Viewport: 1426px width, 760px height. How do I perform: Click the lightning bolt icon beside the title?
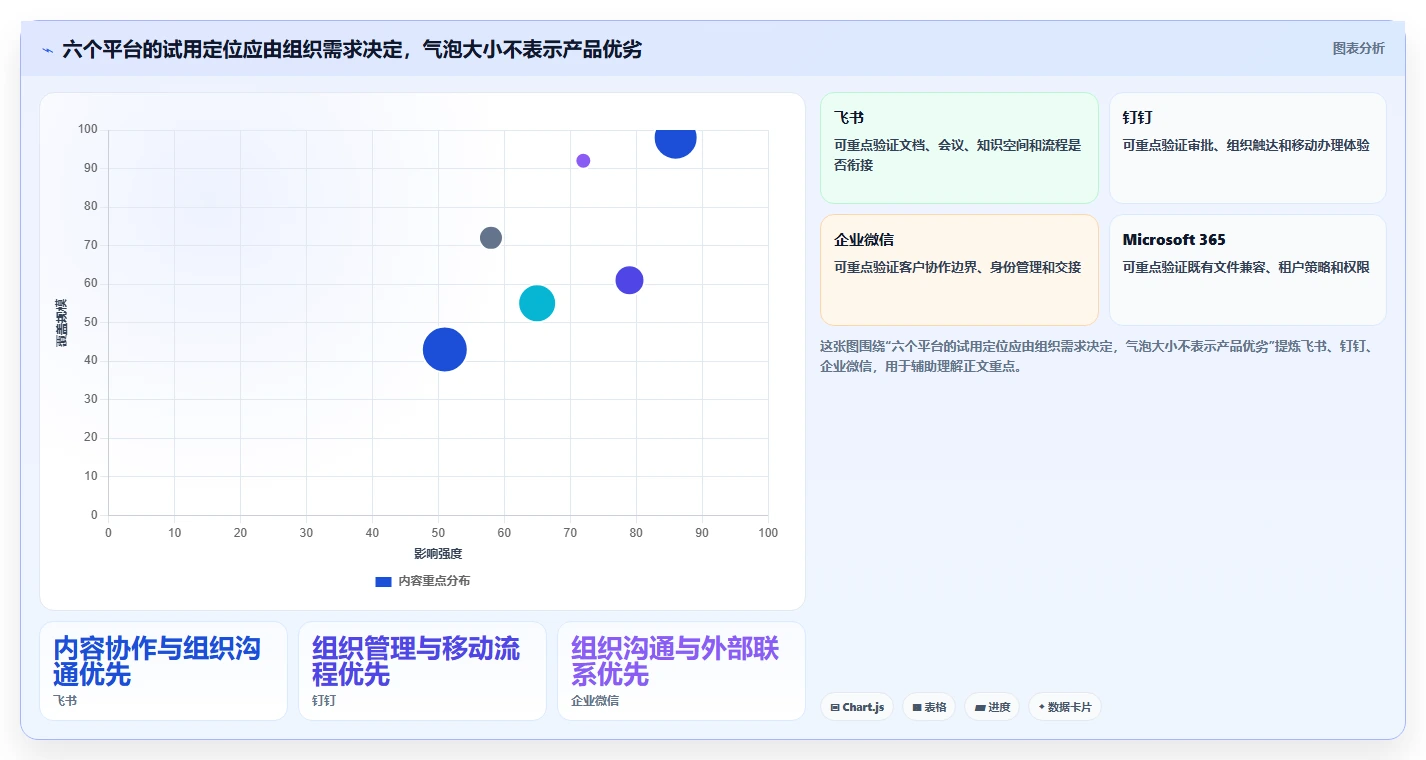(x=48, y=50)
